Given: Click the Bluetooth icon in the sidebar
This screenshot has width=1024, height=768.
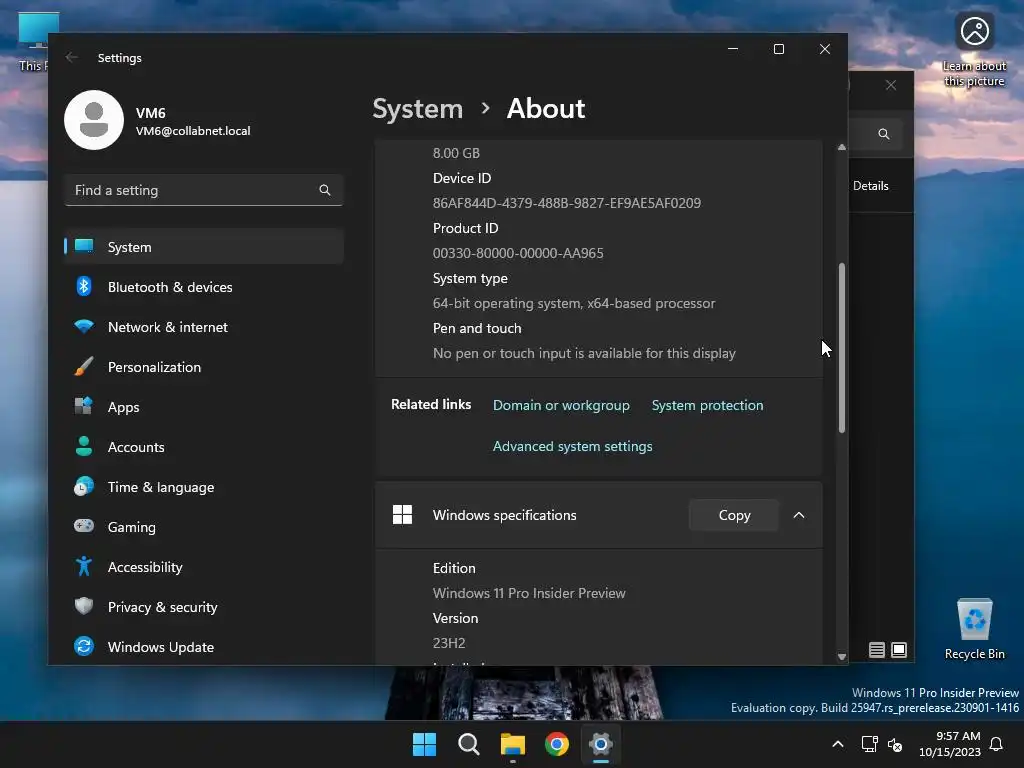Looking at the screenshot, I should 84,286.
